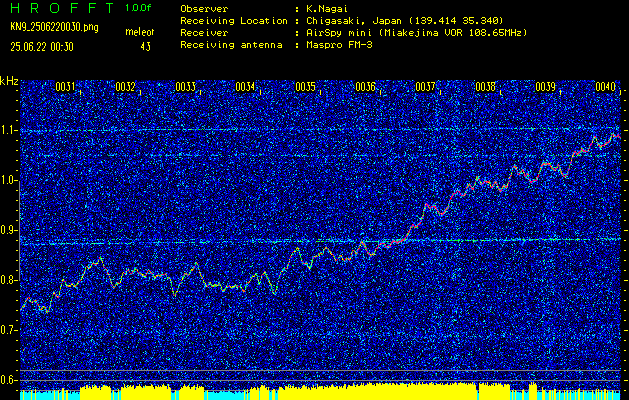Click the AirSpy mini receiver value
Image resolution: width=629 pixels, height=400 pixels.
coord(417,32)
